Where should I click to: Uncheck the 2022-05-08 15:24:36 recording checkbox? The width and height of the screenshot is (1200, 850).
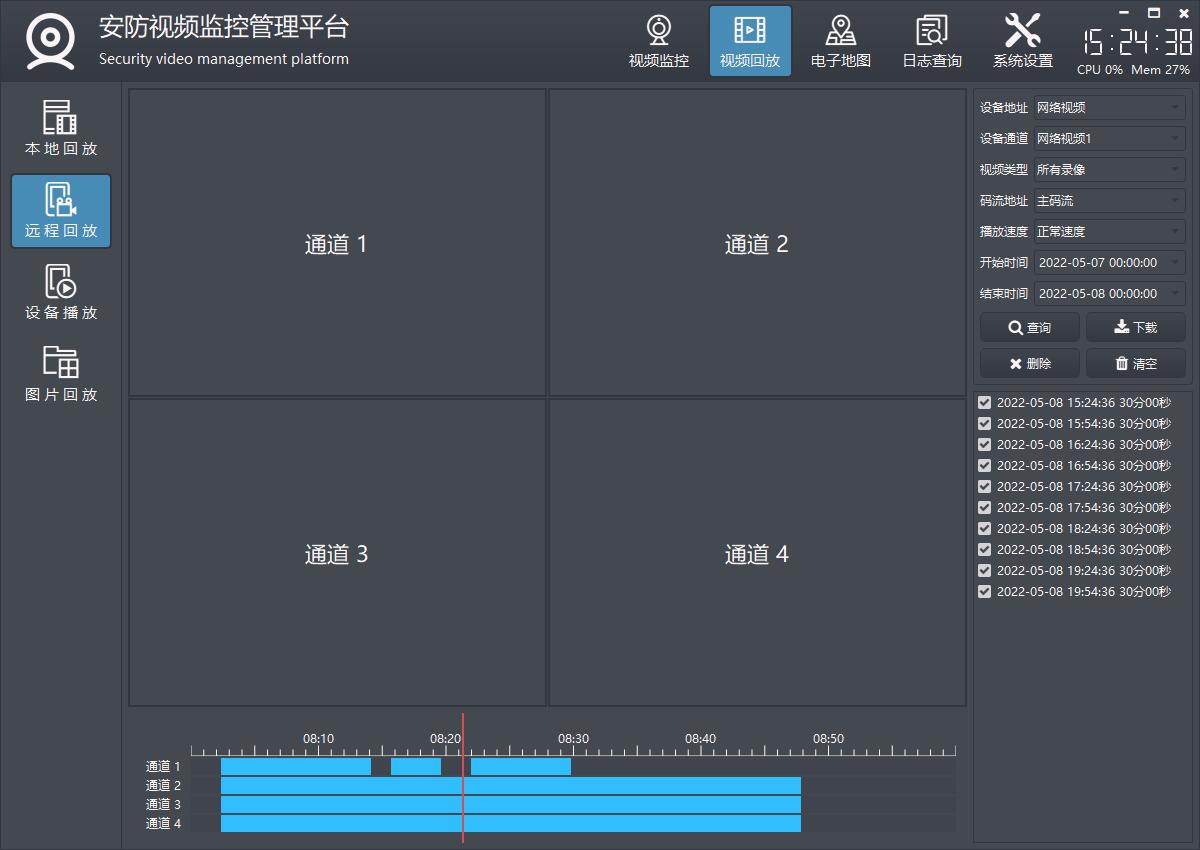pyautogui.click(x=985, y=403)
